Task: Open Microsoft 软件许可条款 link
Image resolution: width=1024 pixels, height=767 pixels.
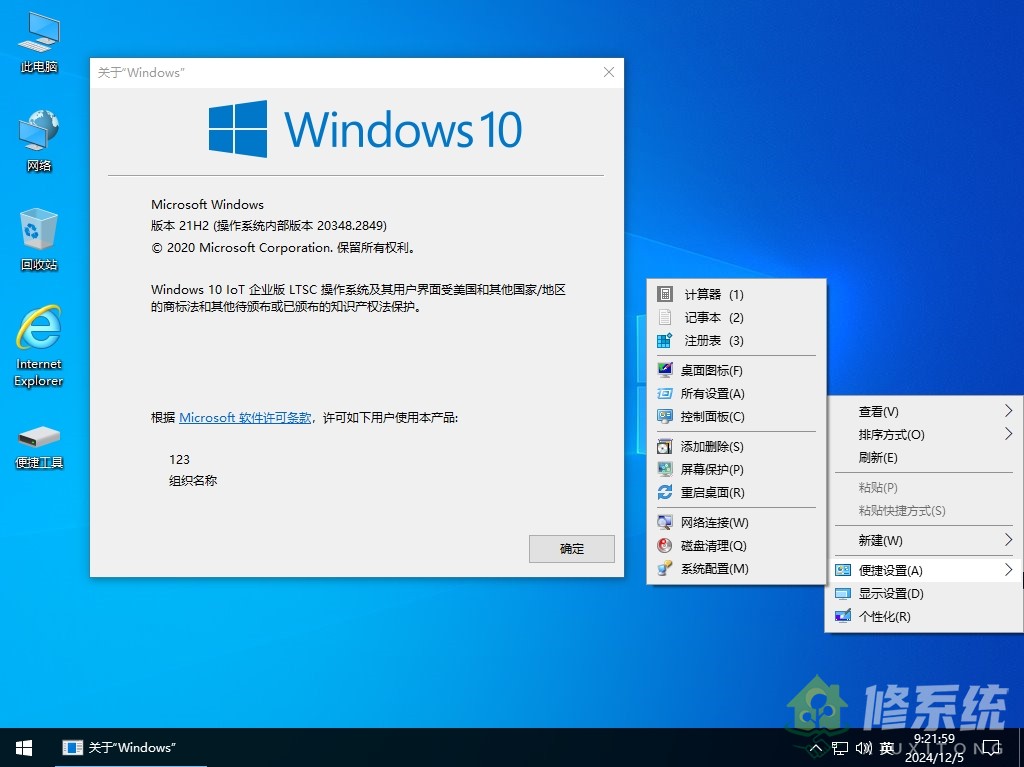Action: tap(245, 417)
